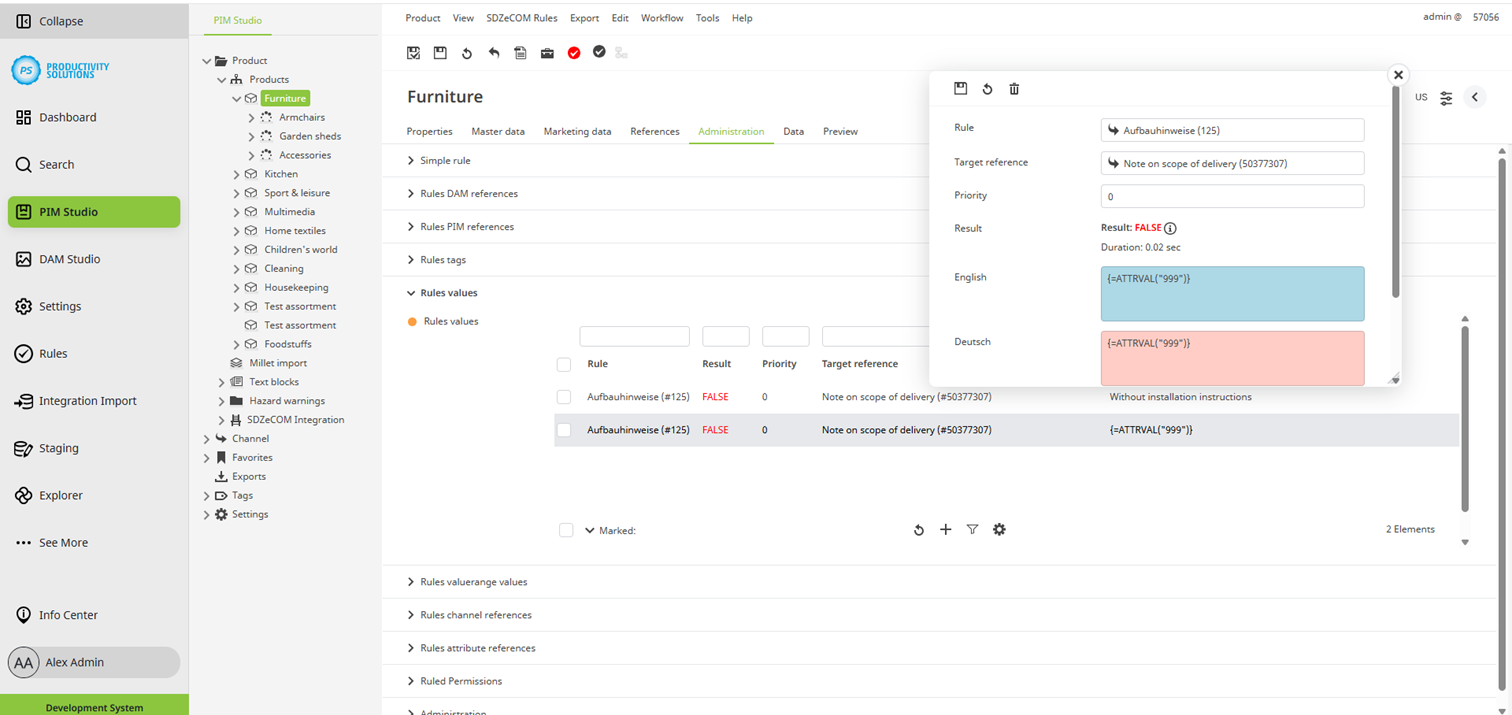The image size is (1512, 715).
Task: Click the save icon in rule popup
Action: pyautogui.click(x=960, y=89)
